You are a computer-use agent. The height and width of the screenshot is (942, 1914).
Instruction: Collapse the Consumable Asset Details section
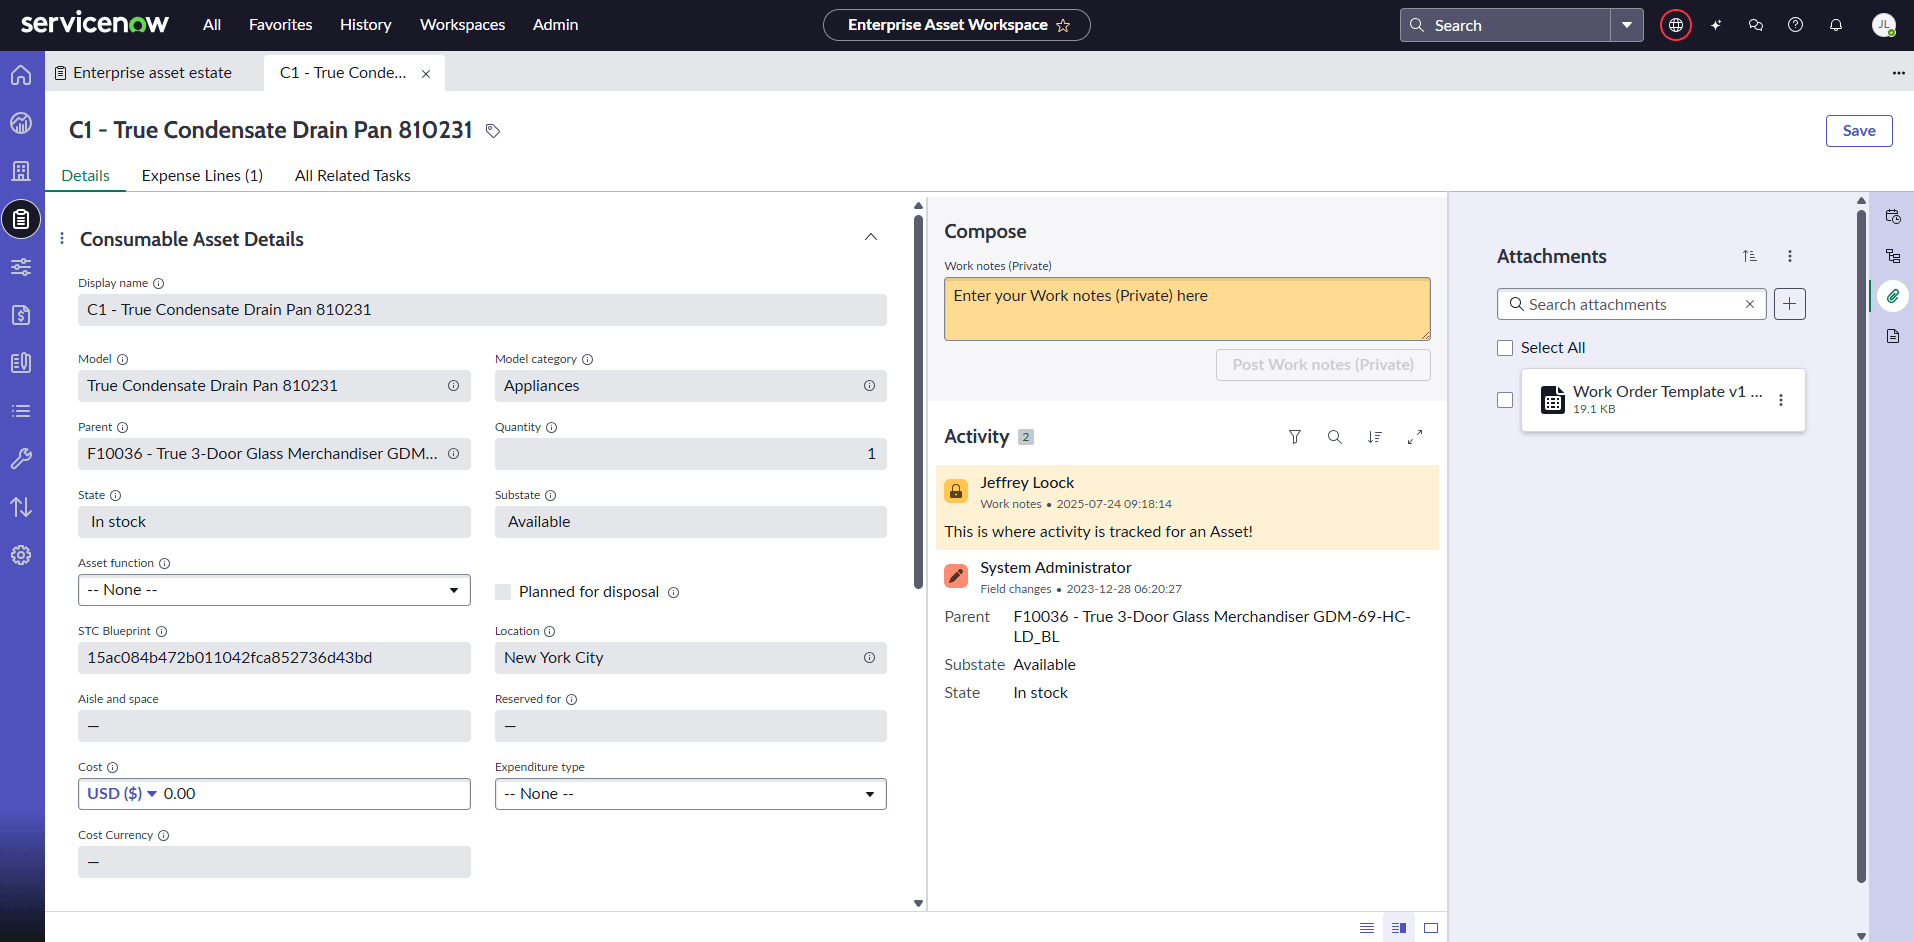click(x=871, y=237)
